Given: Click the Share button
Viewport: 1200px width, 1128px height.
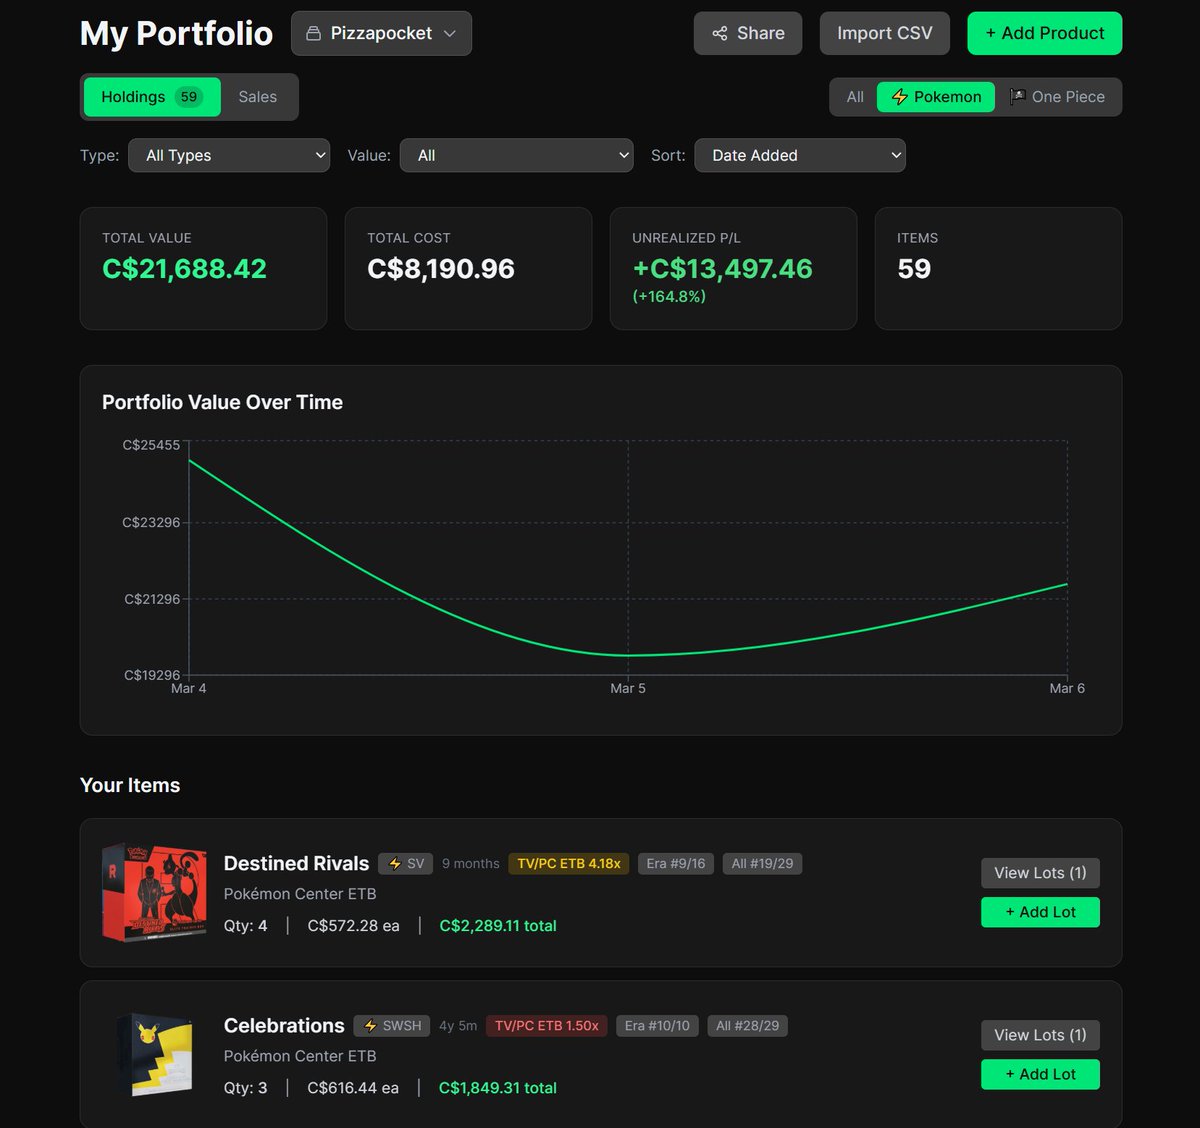Looking at the screenshot, I should (x=748, y=34).
